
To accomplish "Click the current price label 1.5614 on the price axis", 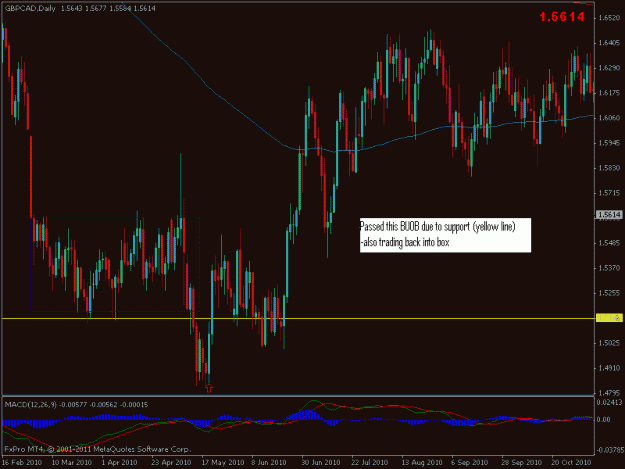I will click(609, 215).
